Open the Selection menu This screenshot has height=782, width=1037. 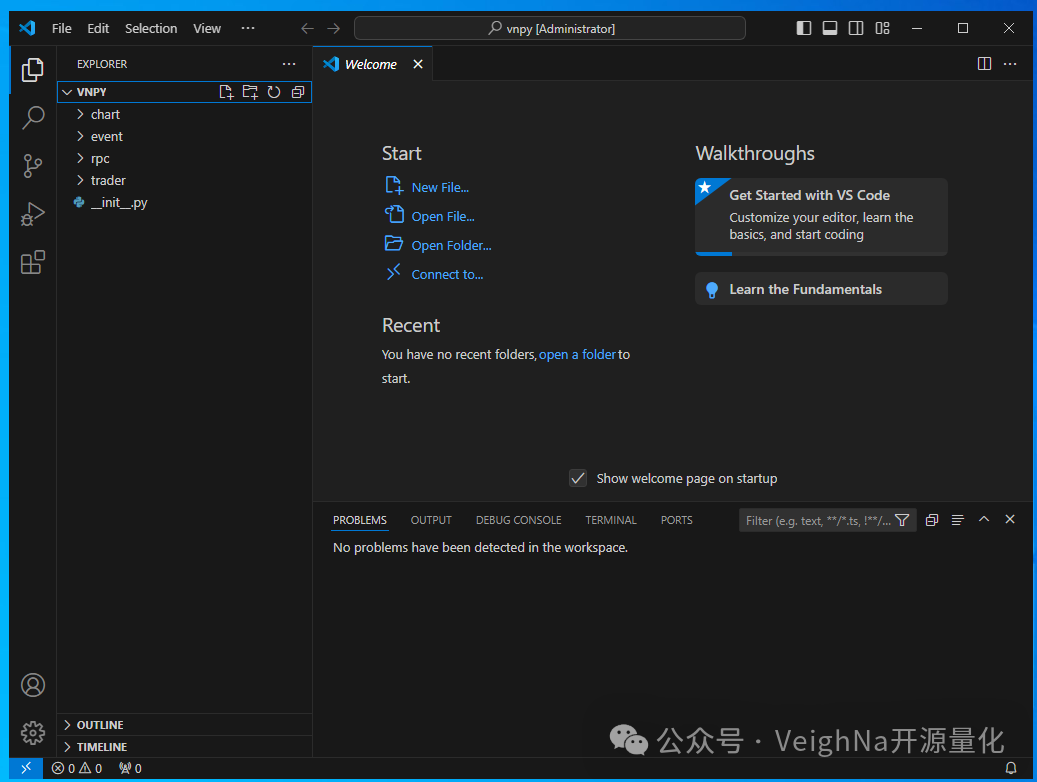(151, 28)
